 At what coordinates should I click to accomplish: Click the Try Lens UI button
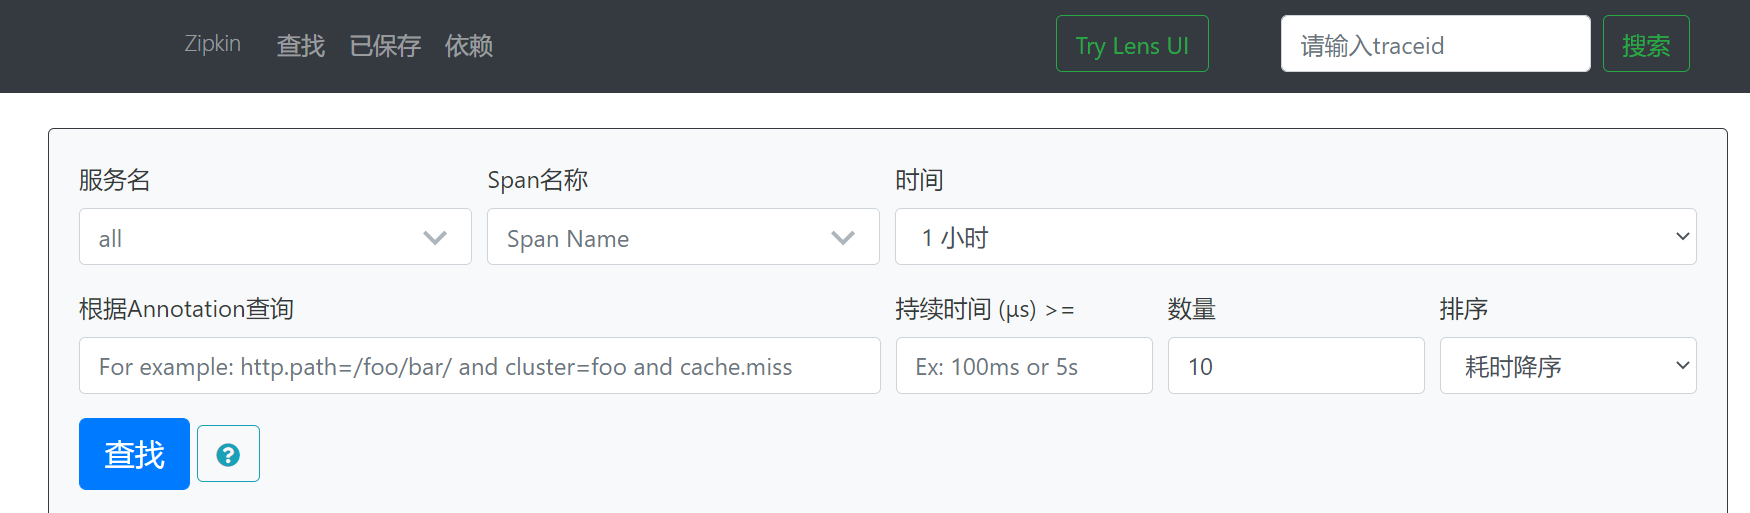point(1132,44)
